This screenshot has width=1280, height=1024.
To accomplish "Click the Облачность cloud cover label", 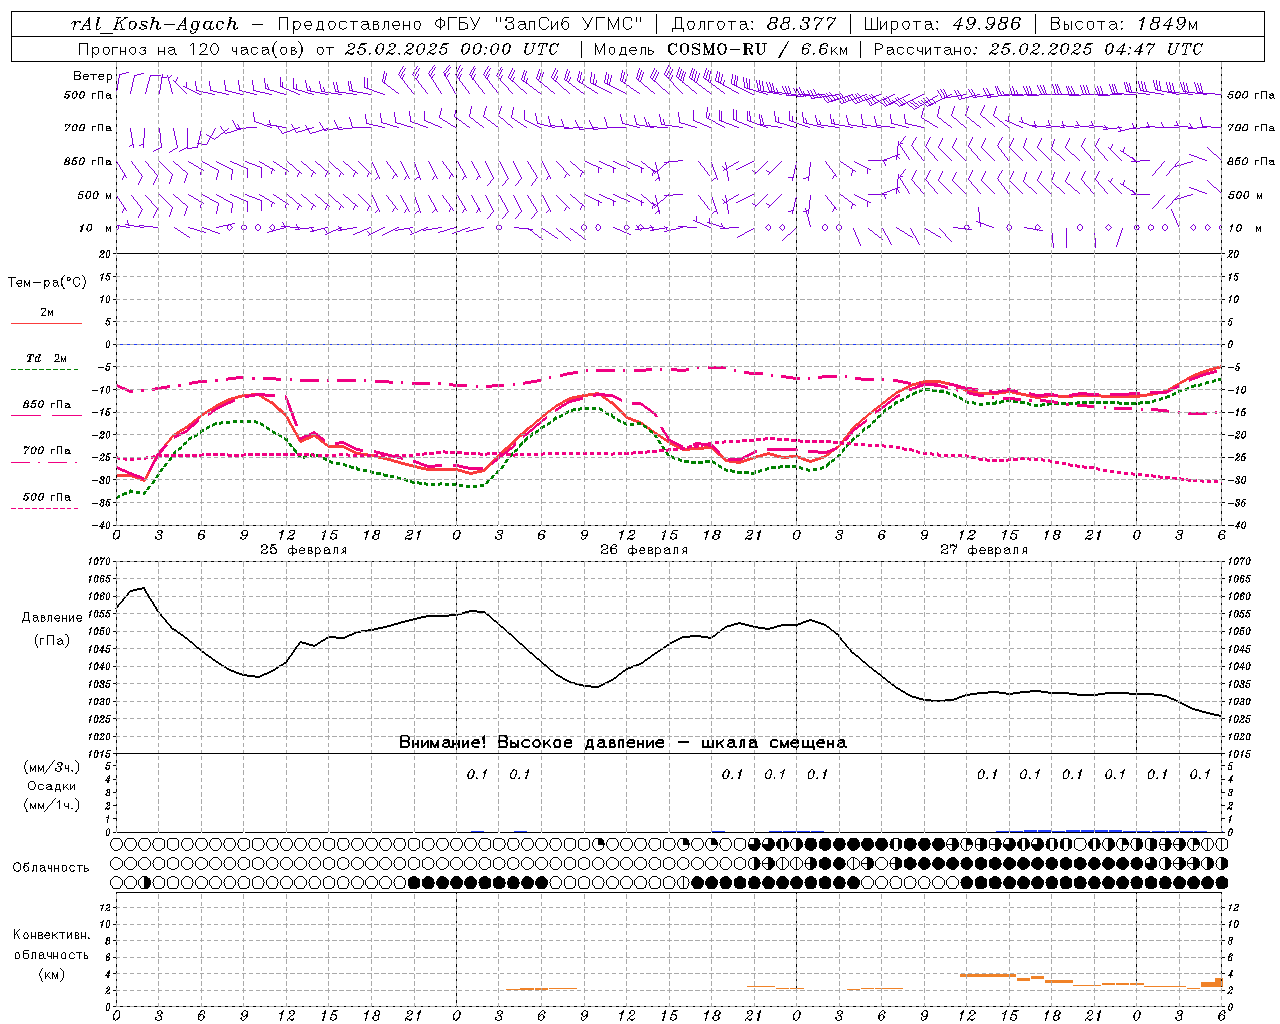I will (50, 867).
